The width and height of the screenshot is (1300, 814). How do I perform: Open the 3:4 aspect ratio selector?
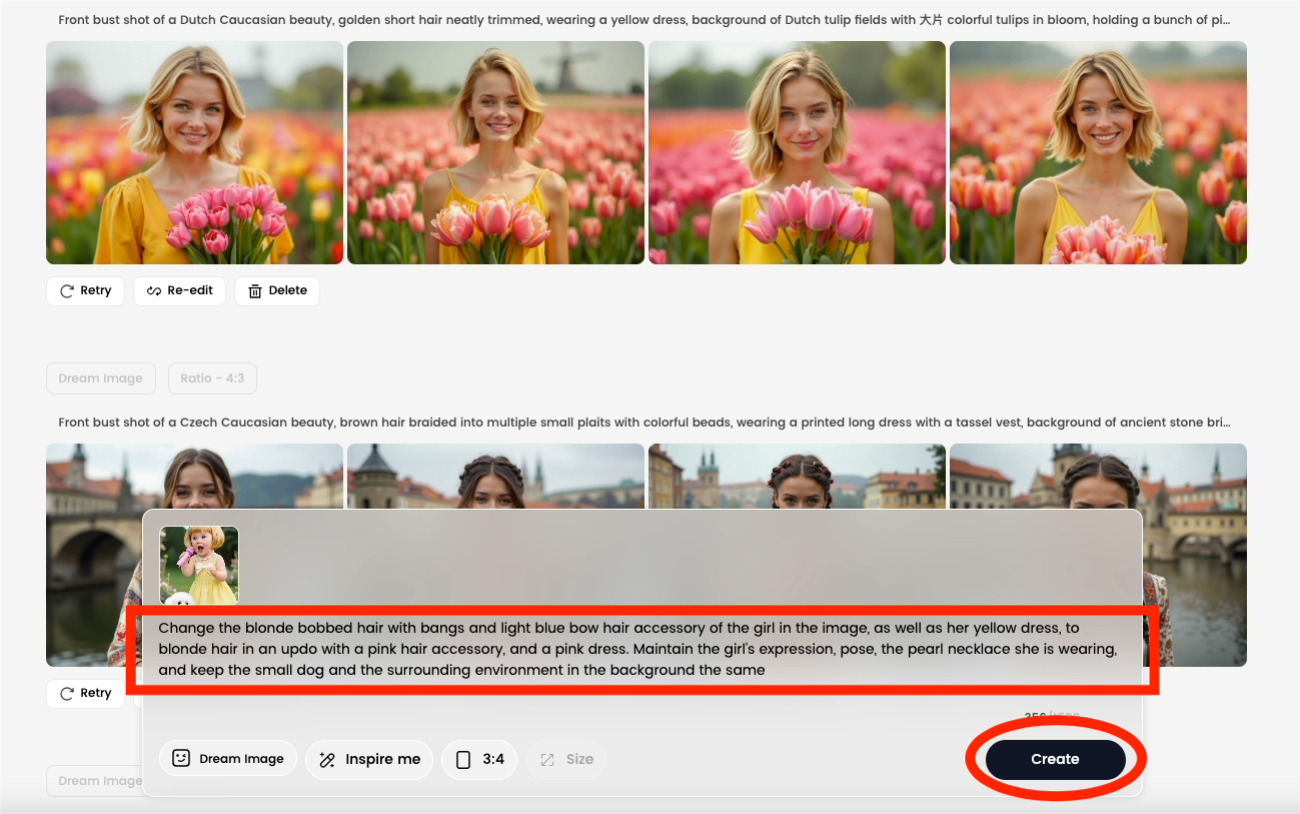480,759
